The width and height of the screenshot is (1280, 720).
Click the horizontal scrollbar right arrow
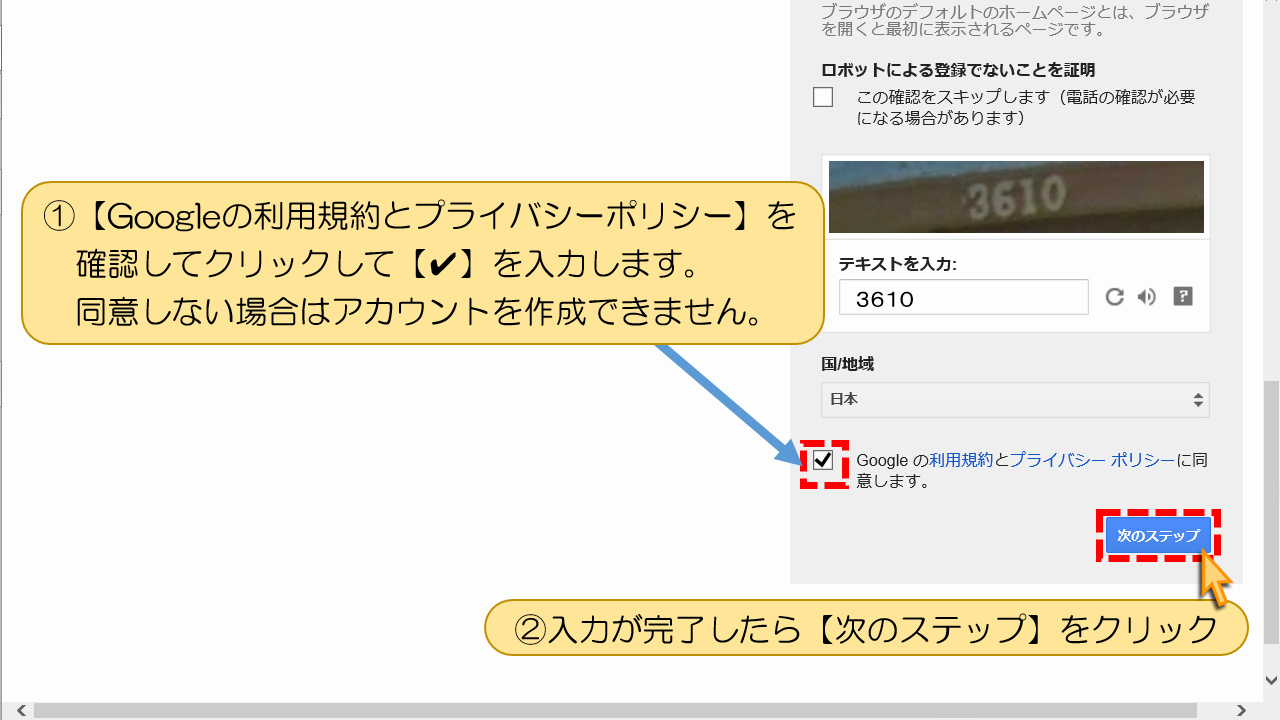pos(1242,711)
